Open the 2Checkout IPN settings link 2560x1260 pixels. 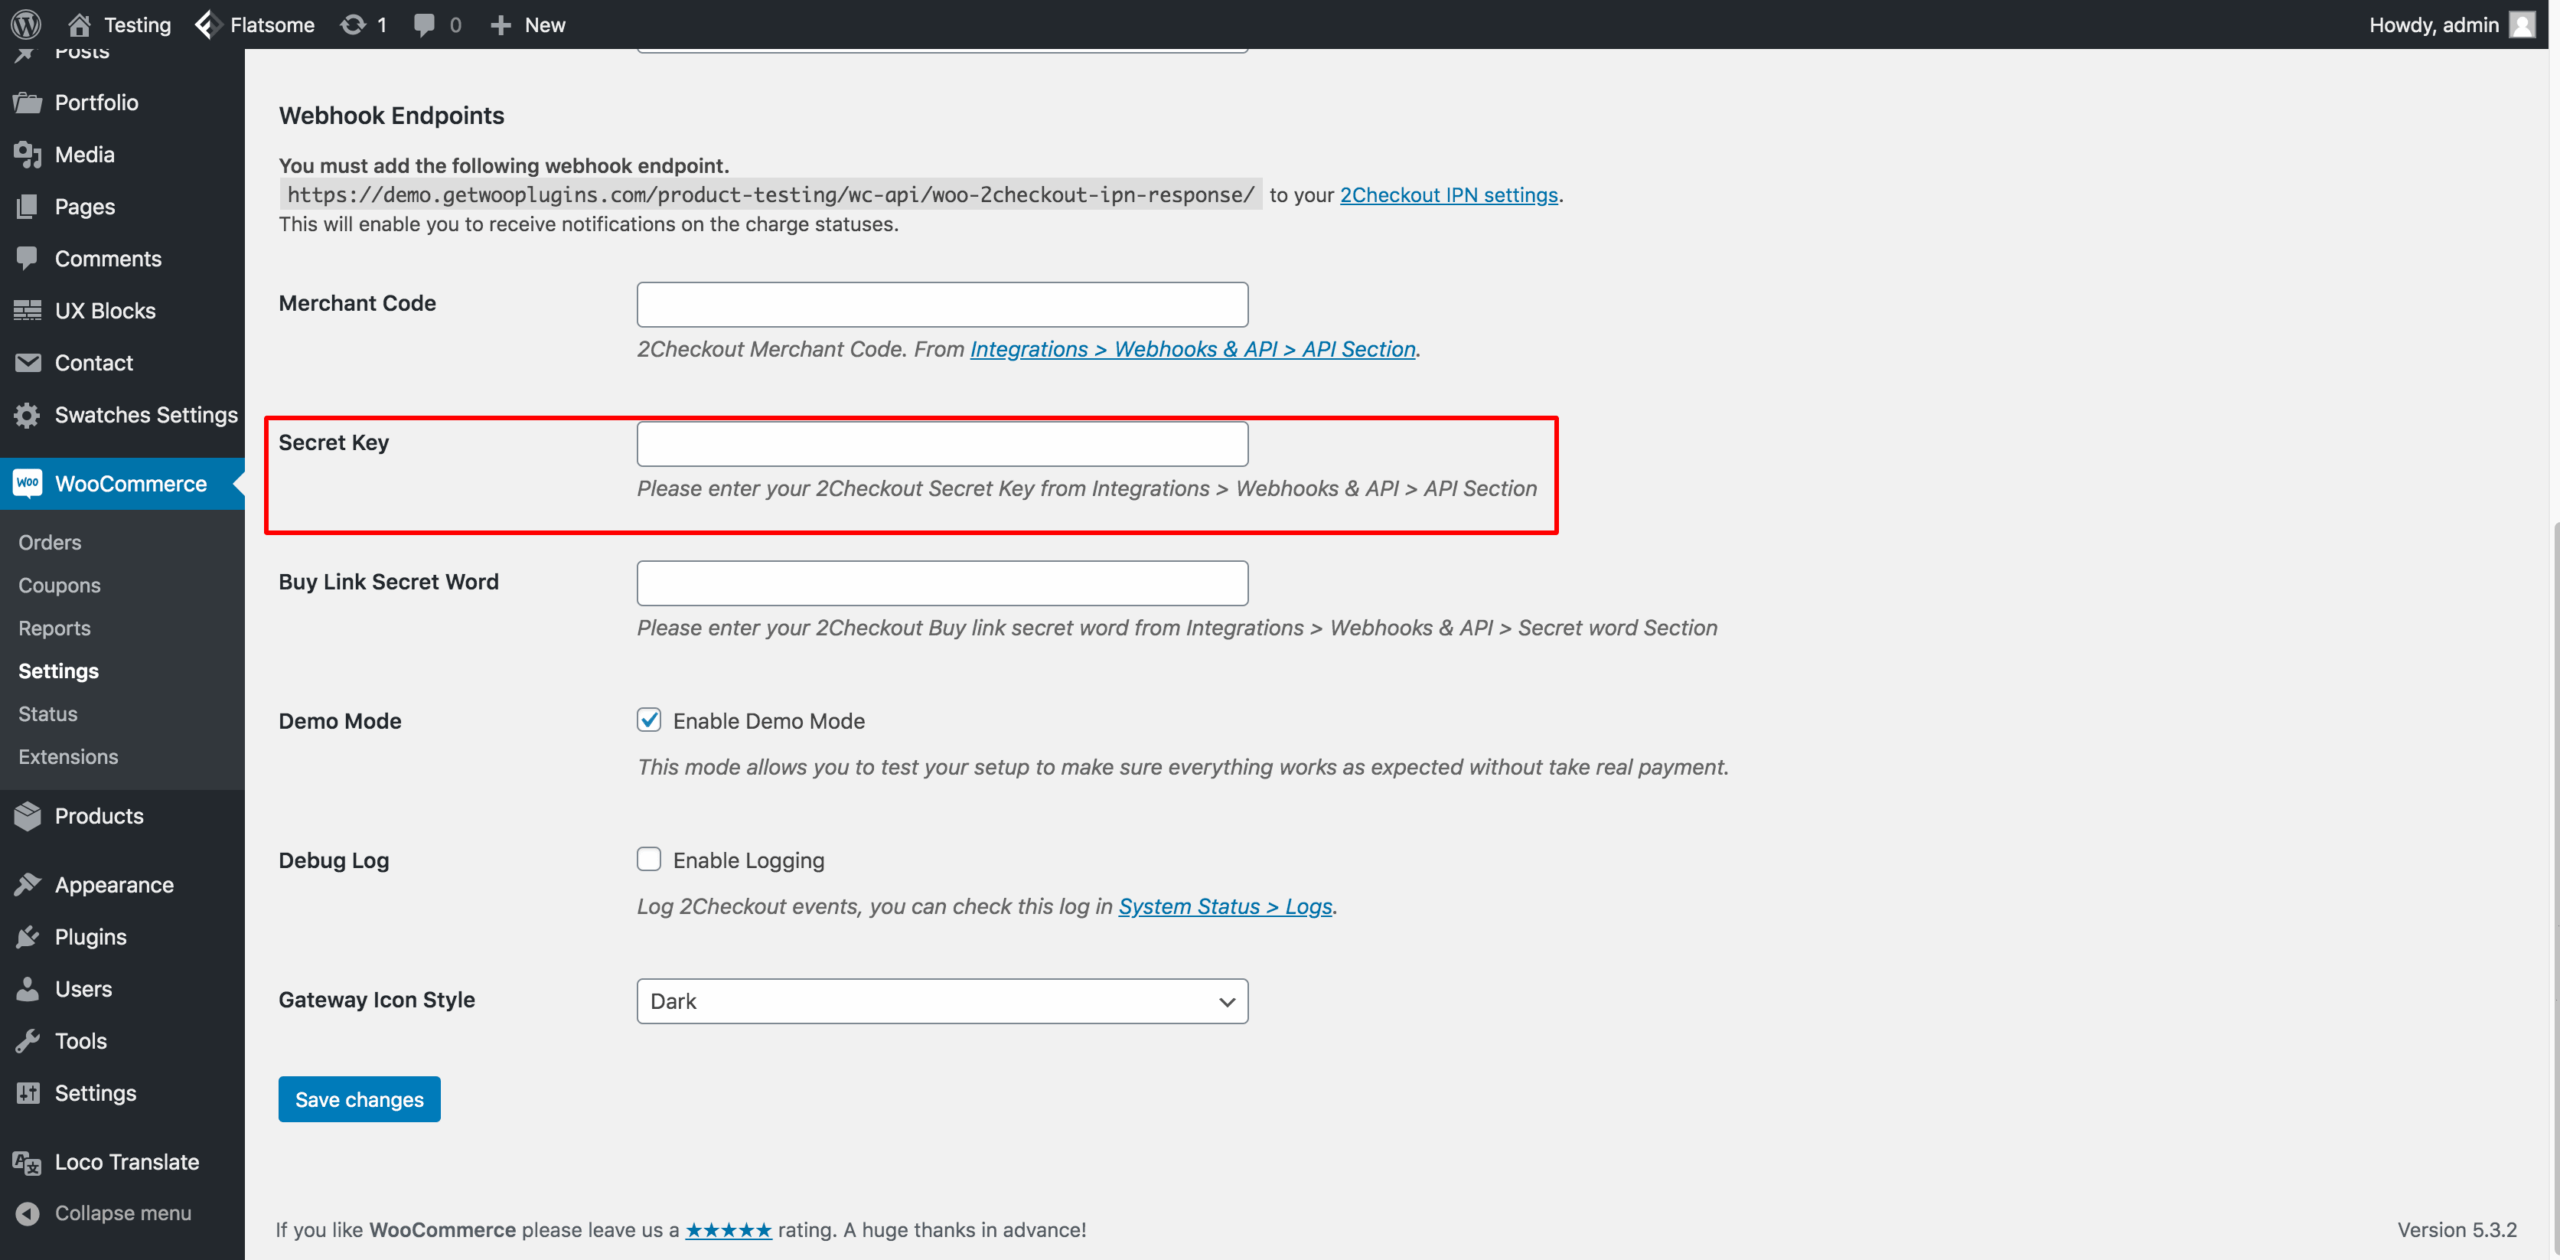point(1448,194)
